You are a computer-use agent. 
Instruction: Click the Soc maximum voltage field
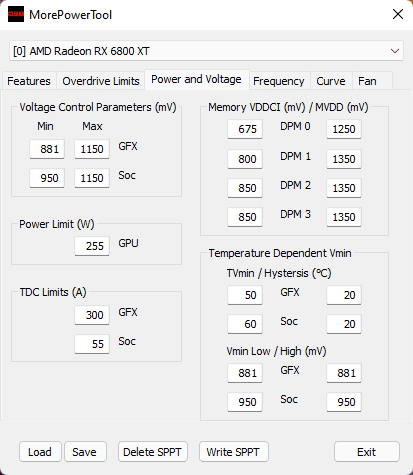pyautogui.click(x=92, y=178)
